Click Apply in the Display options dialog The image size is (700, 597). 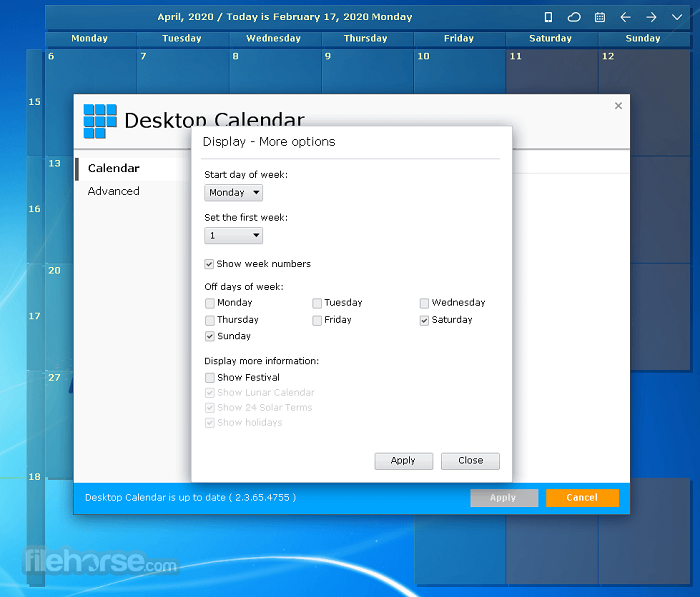pos(403,461)
